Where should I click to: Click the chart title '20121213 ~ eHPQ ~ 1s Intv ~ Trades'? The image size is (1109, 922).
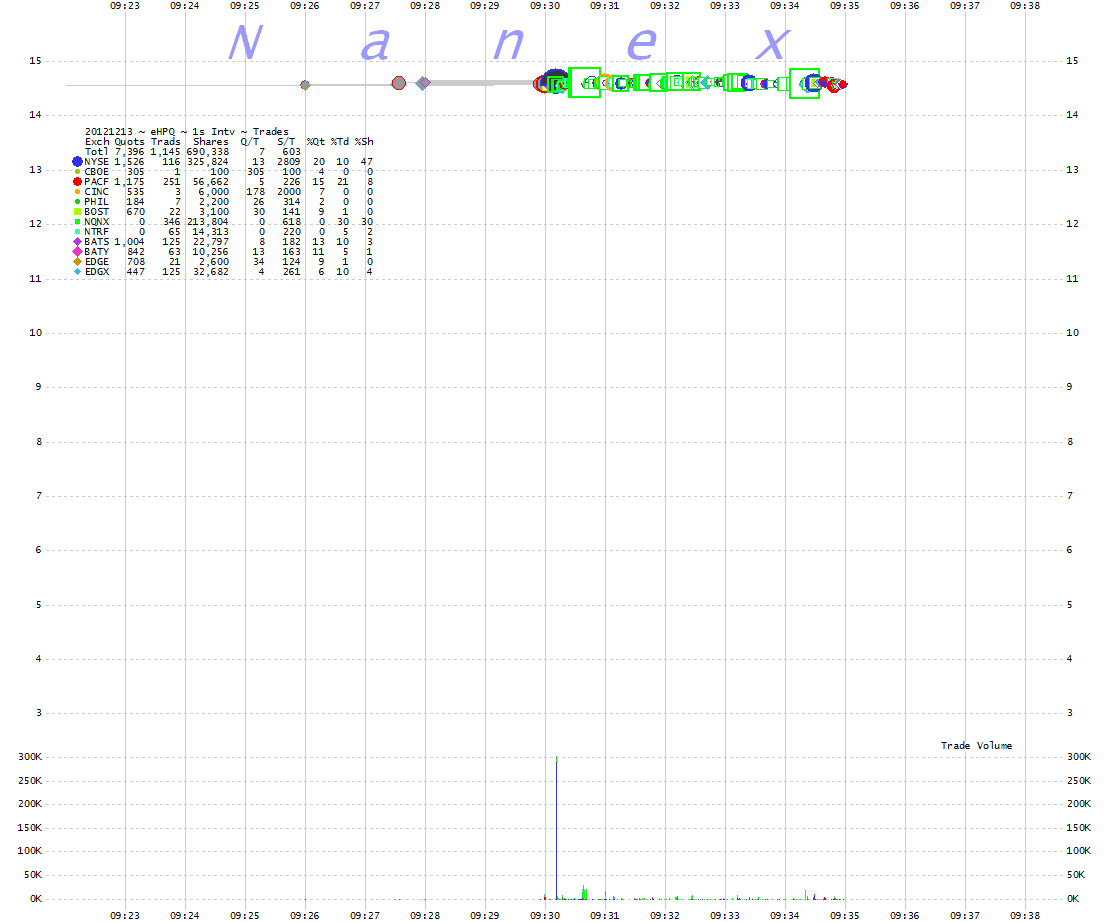pos(187,132)
